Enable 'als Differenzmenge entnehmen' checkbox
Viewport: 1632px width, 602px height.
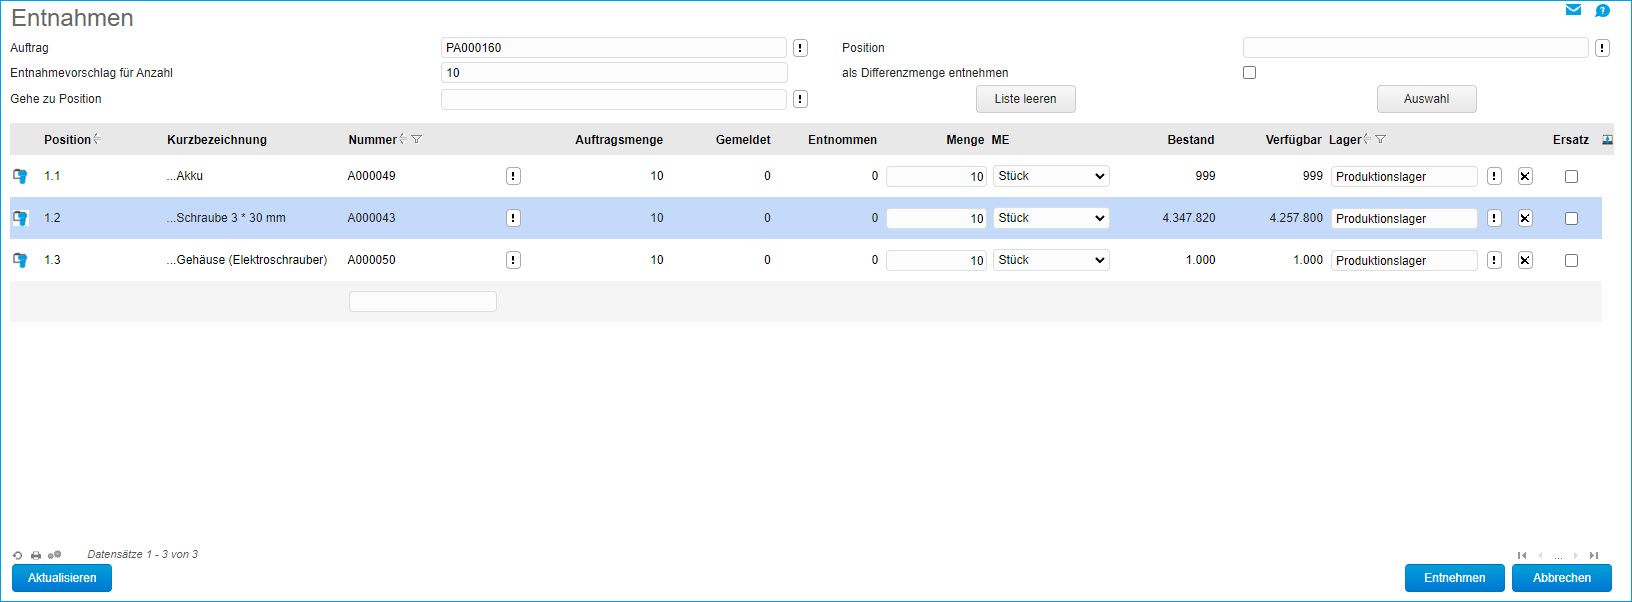pos(1249,73)
